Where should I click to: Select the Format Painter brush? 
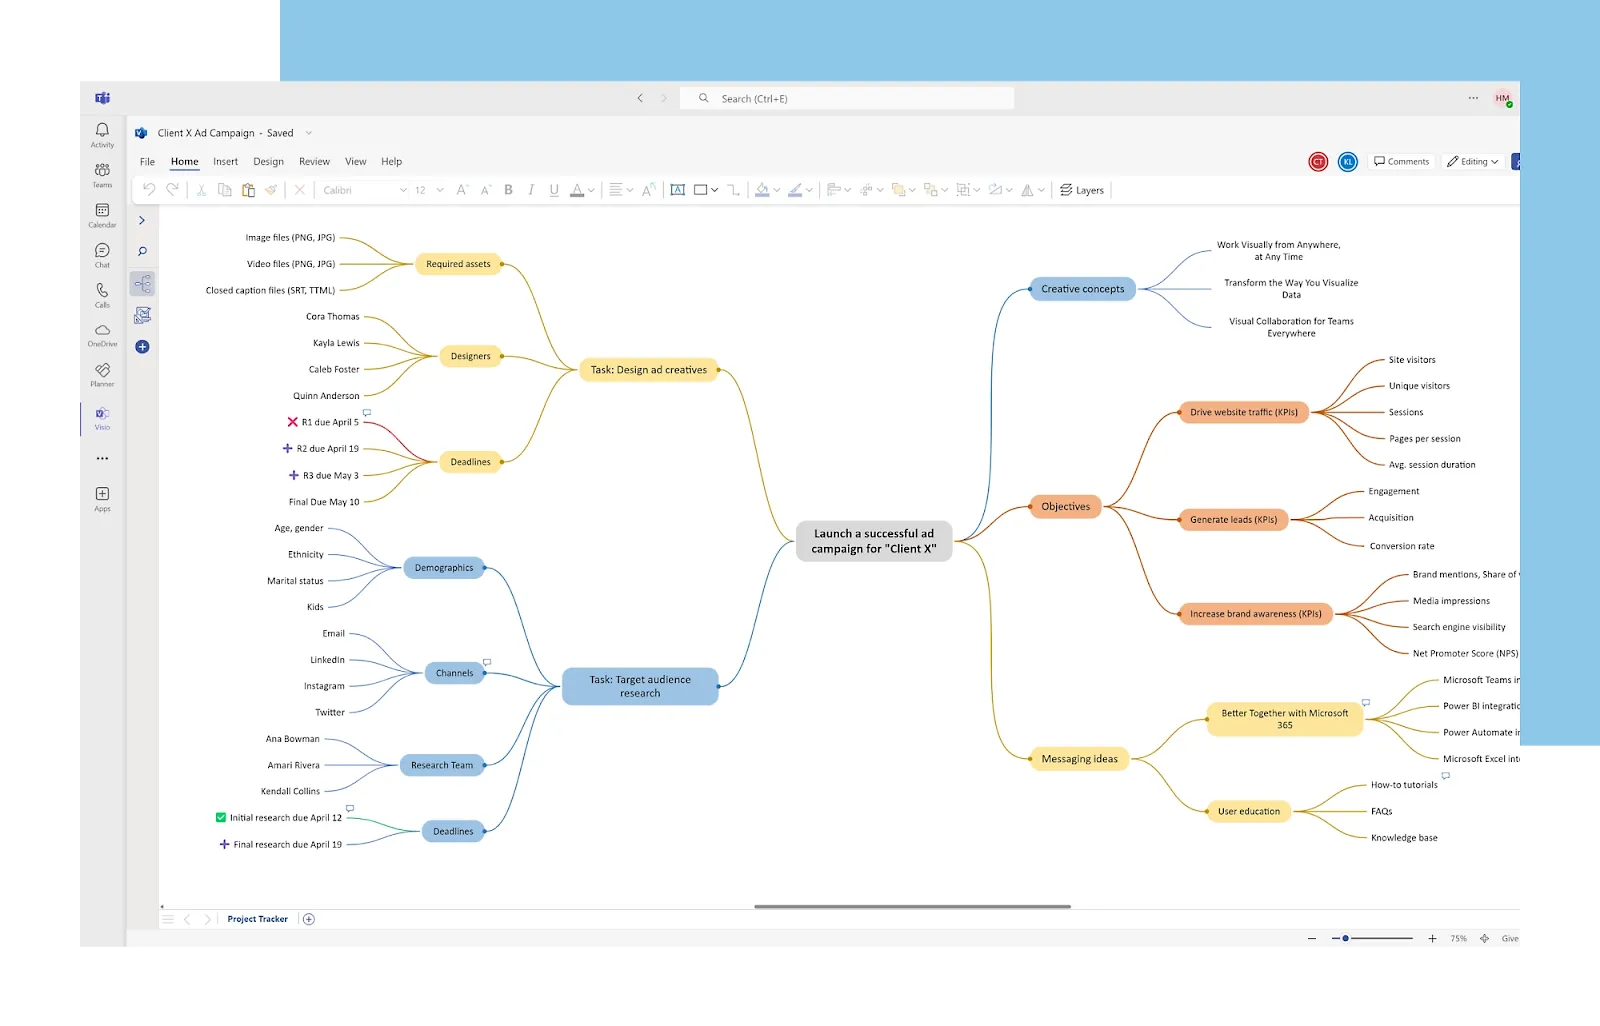271,190
